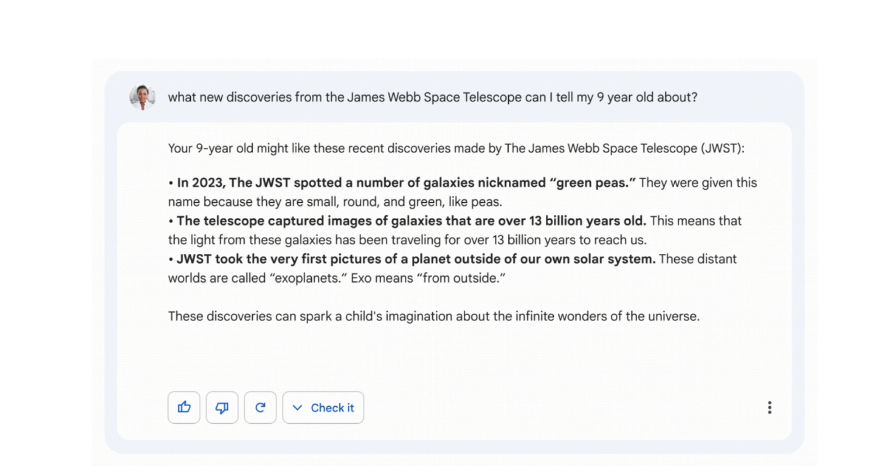Click the thumbs up icon

point(184,408)
